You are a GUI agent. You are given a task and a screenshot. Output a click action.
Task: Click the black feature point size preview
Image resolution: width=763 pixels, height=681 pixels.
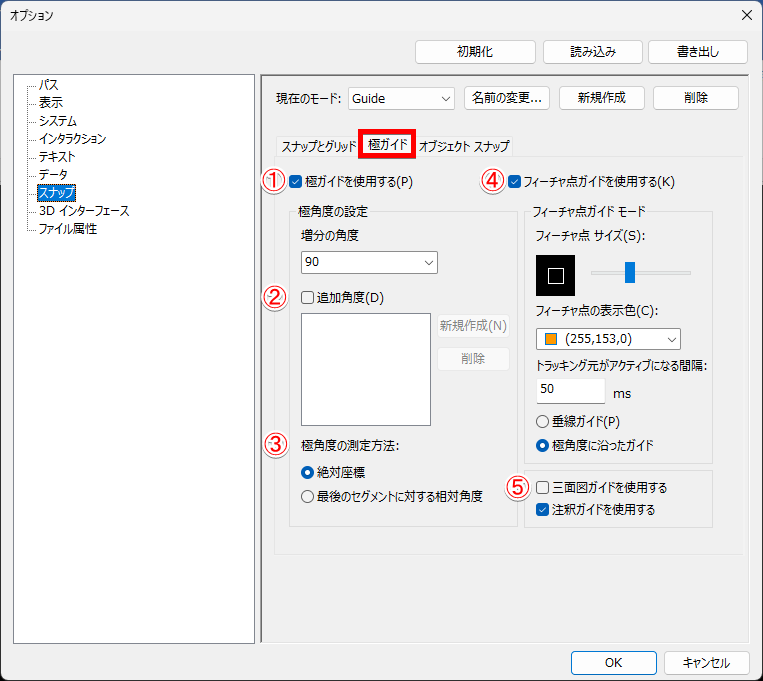pyautogui.click(x=555, y=276)
